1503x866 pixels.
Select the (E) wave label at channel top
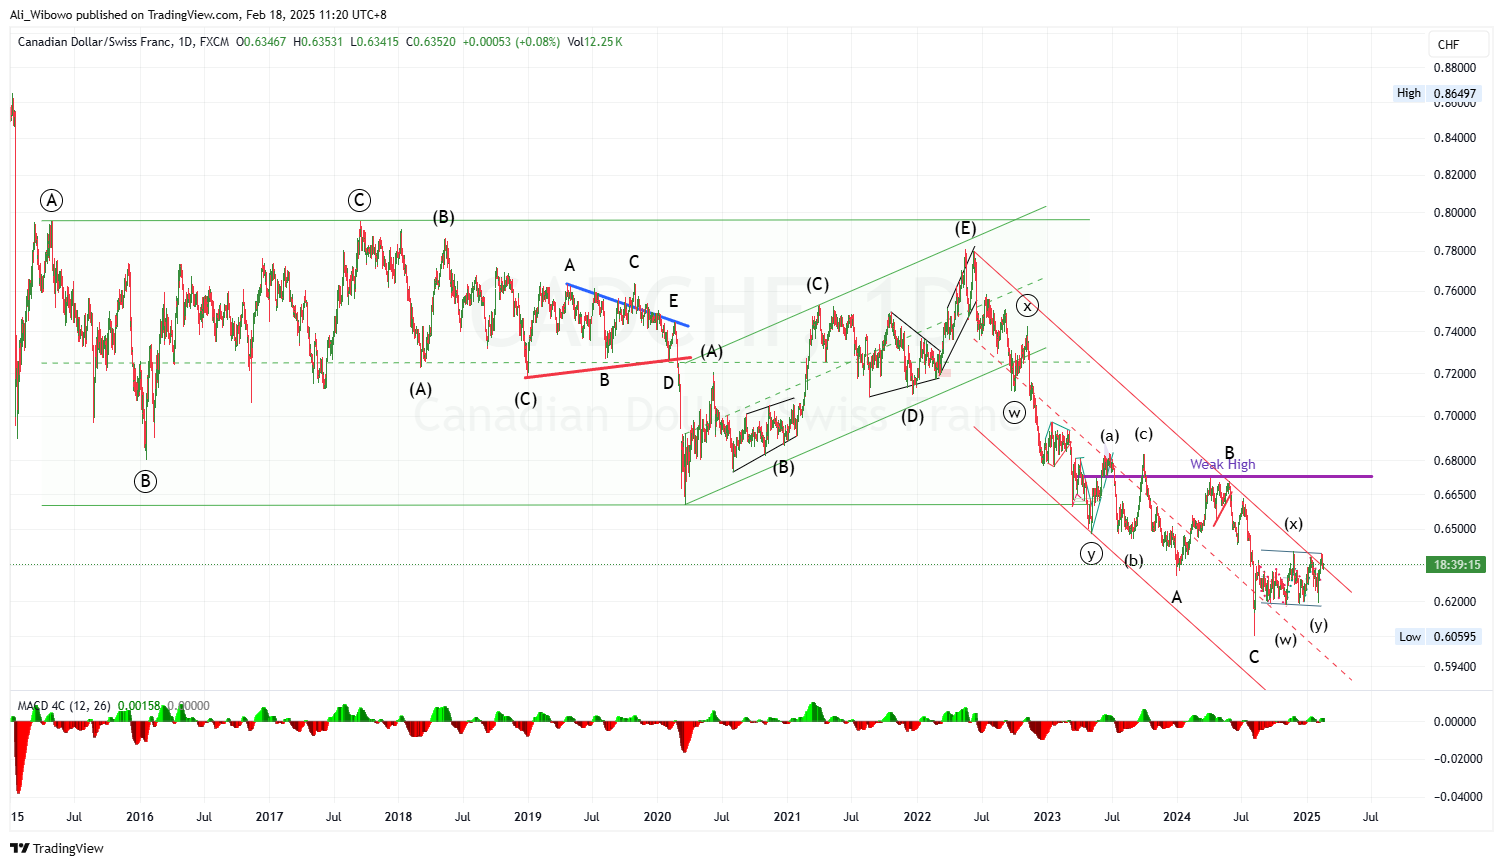coord(965,229)
